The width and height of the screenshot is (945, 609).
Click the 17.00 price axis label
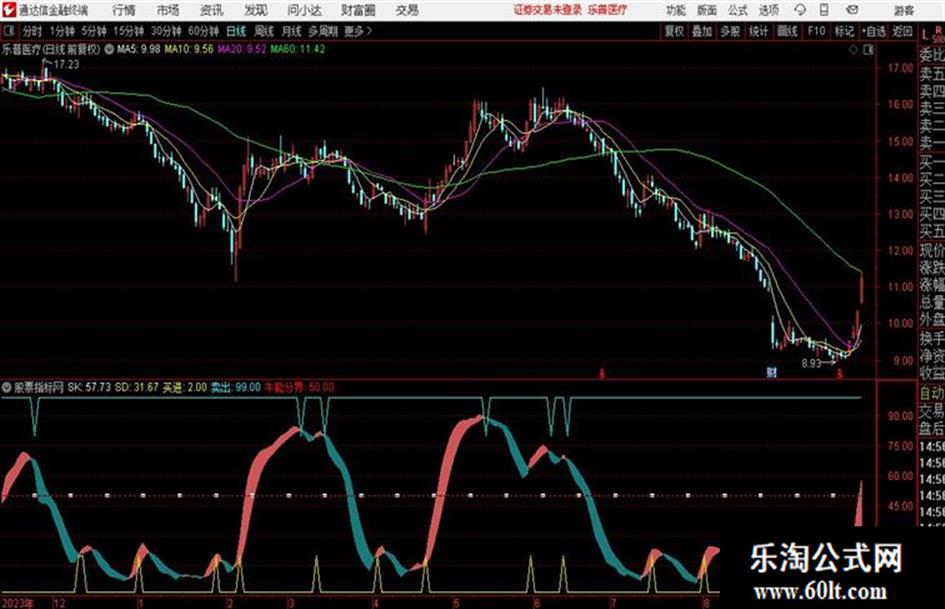click(900, 68)
